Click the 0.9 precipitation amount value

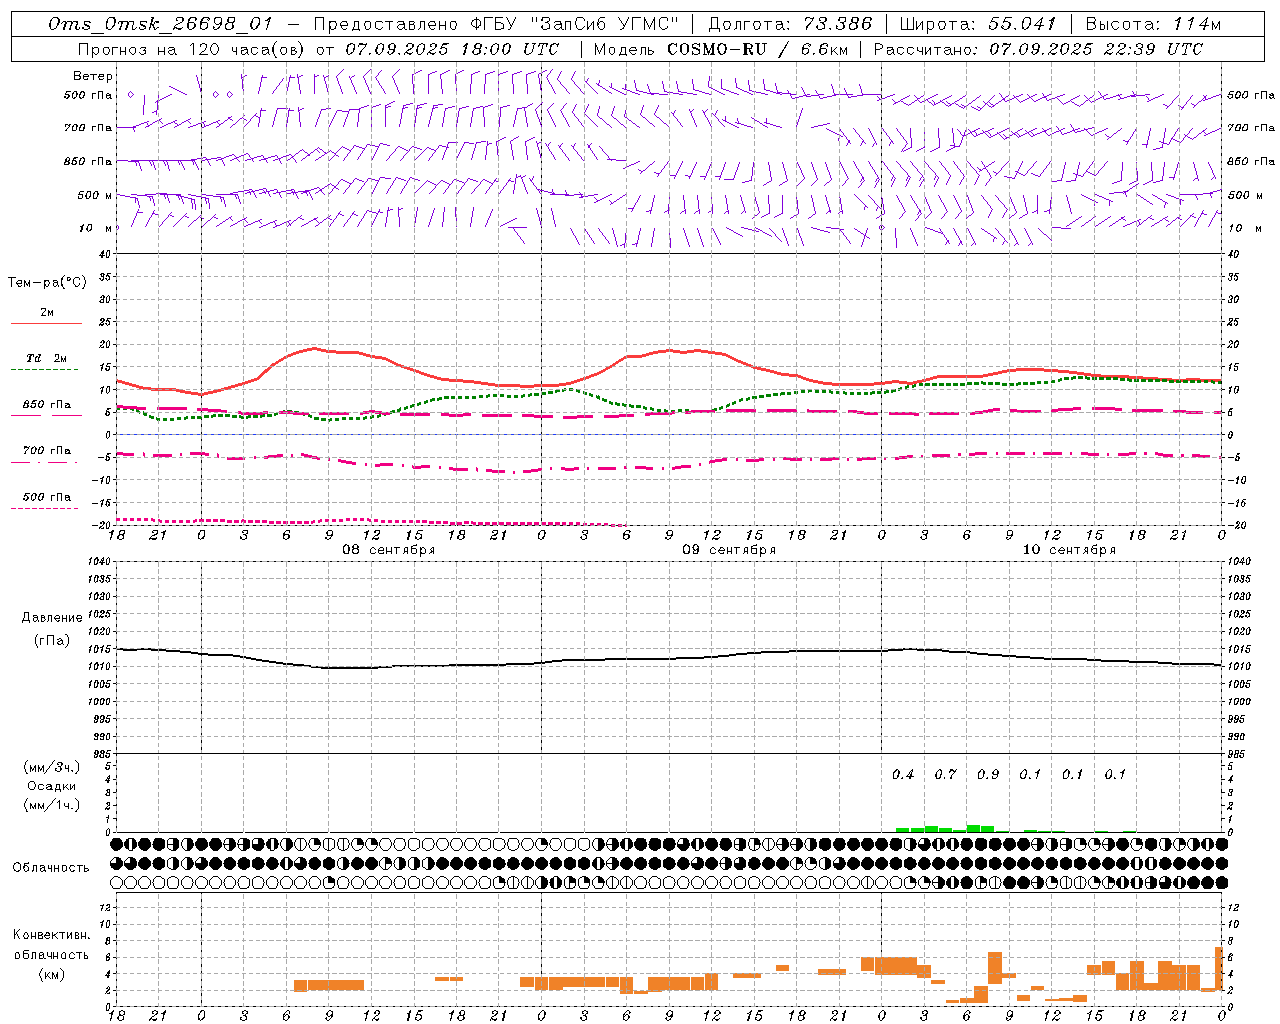(x=988, y=774)
